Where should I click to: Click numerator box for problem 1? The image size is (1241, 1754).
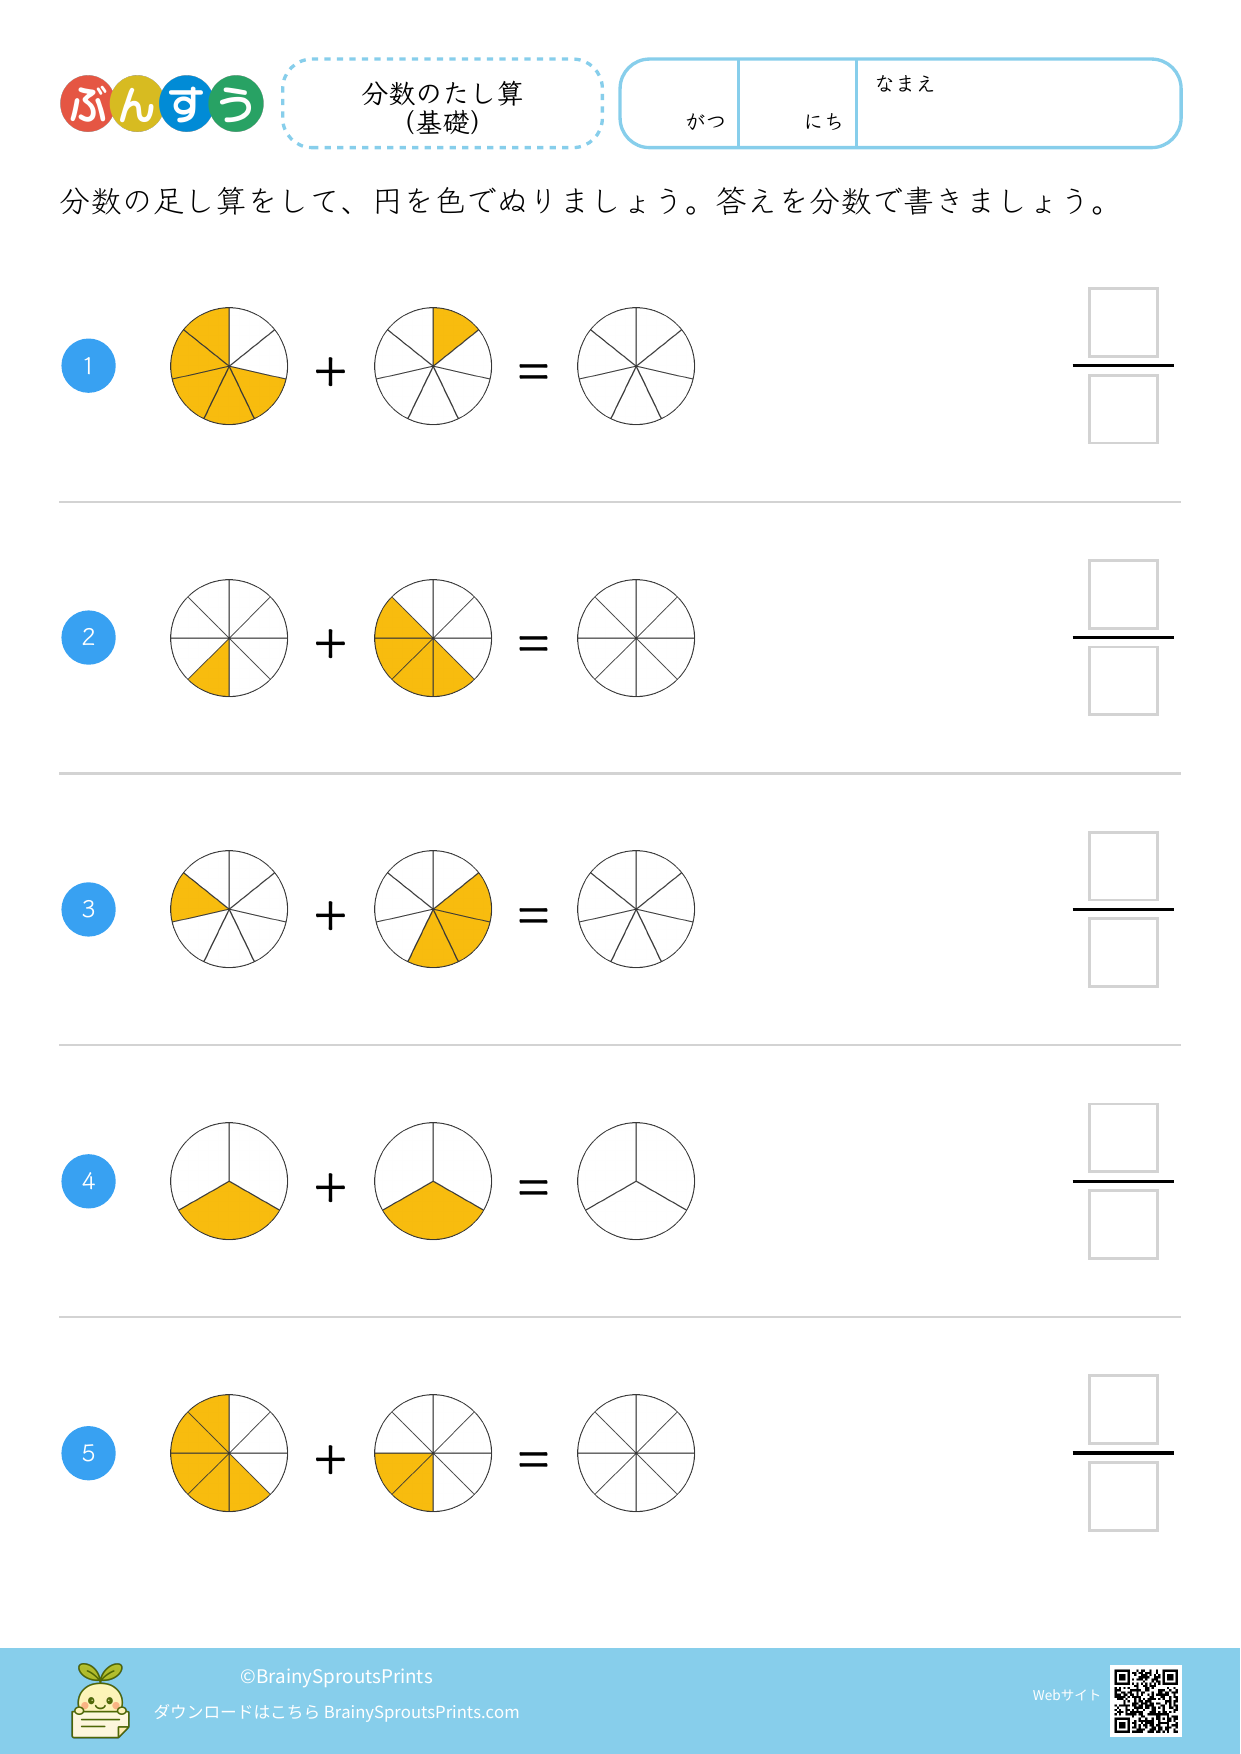coord(1123,323)
